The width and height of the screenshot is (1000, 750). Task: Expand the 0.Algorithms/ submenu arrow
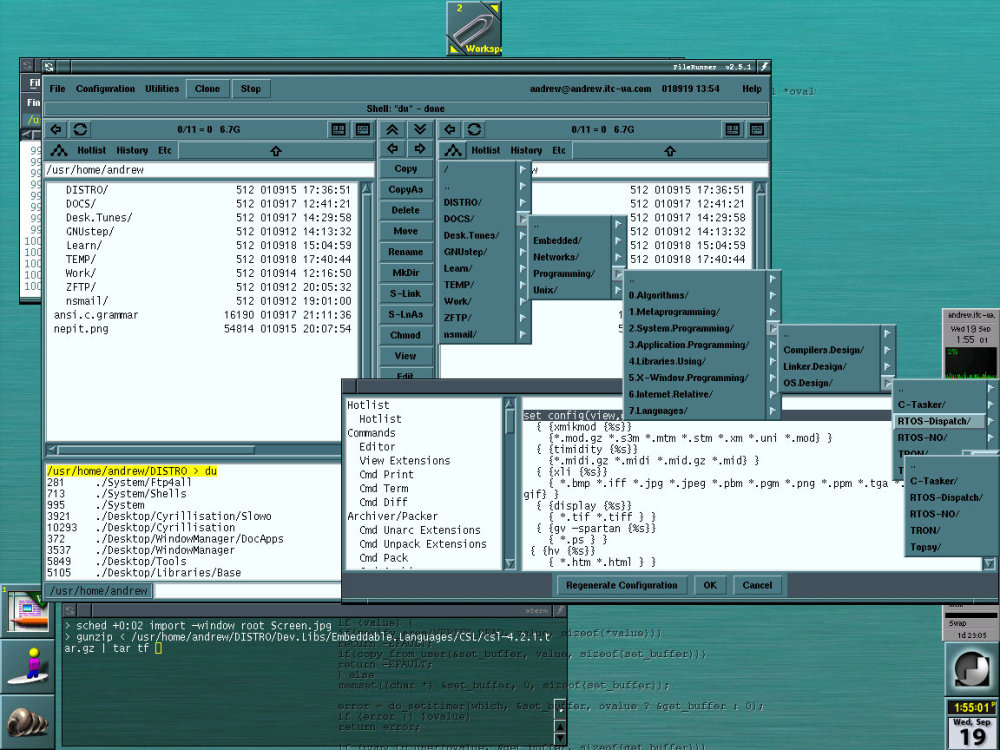tap(772, 295)
